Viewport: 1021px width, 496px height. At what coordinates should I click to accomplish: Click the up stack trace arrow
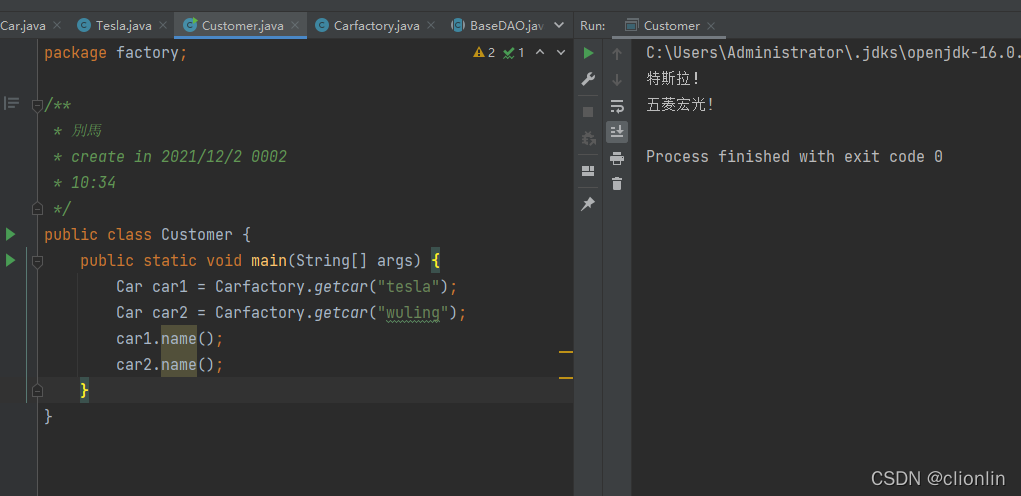[x=617, y=53]
